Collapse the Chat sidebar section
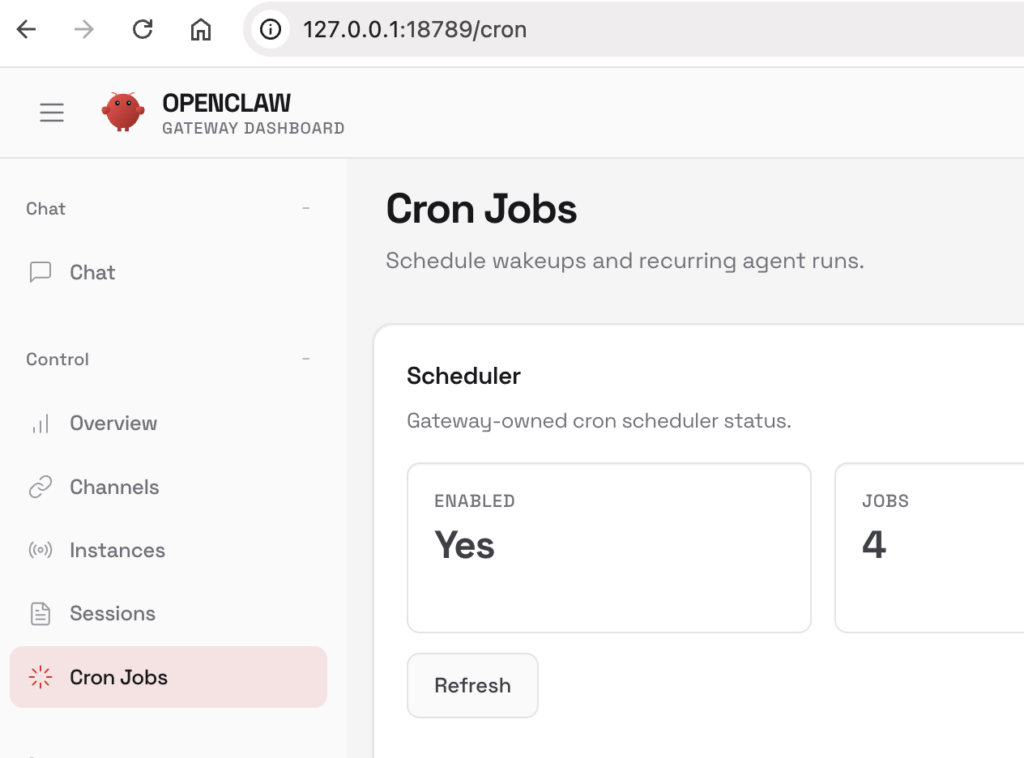Viewport: 1024px width, 758px height. coord(306,209)
